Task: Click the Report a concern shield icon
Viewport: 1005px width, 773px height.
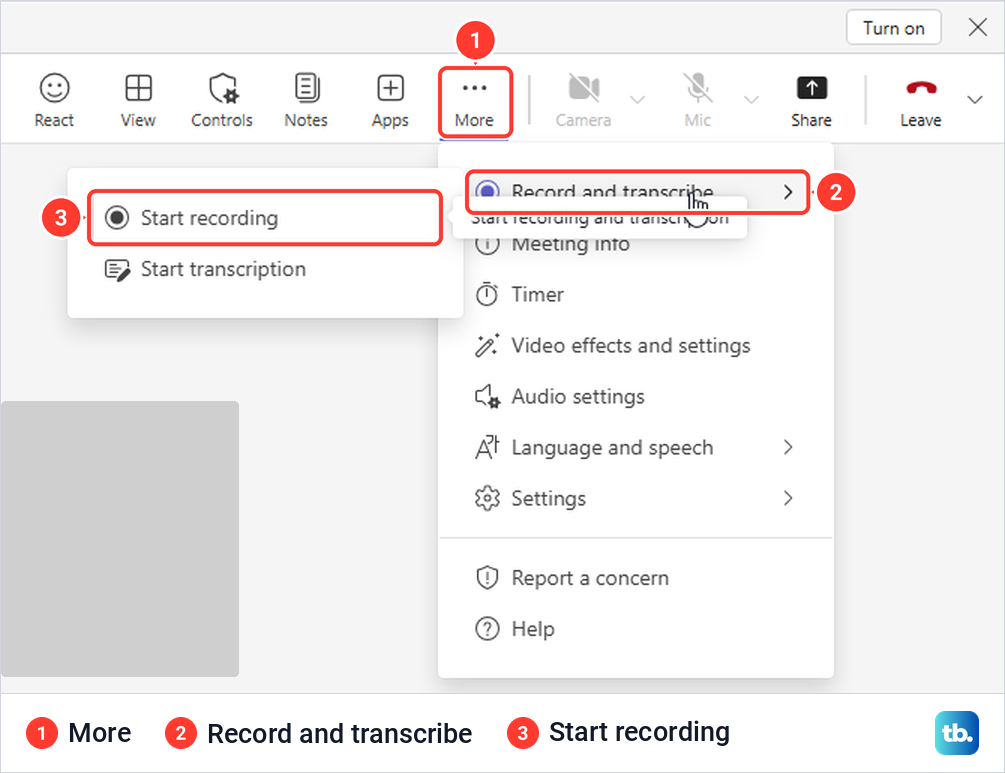Action: coord(487,578)
